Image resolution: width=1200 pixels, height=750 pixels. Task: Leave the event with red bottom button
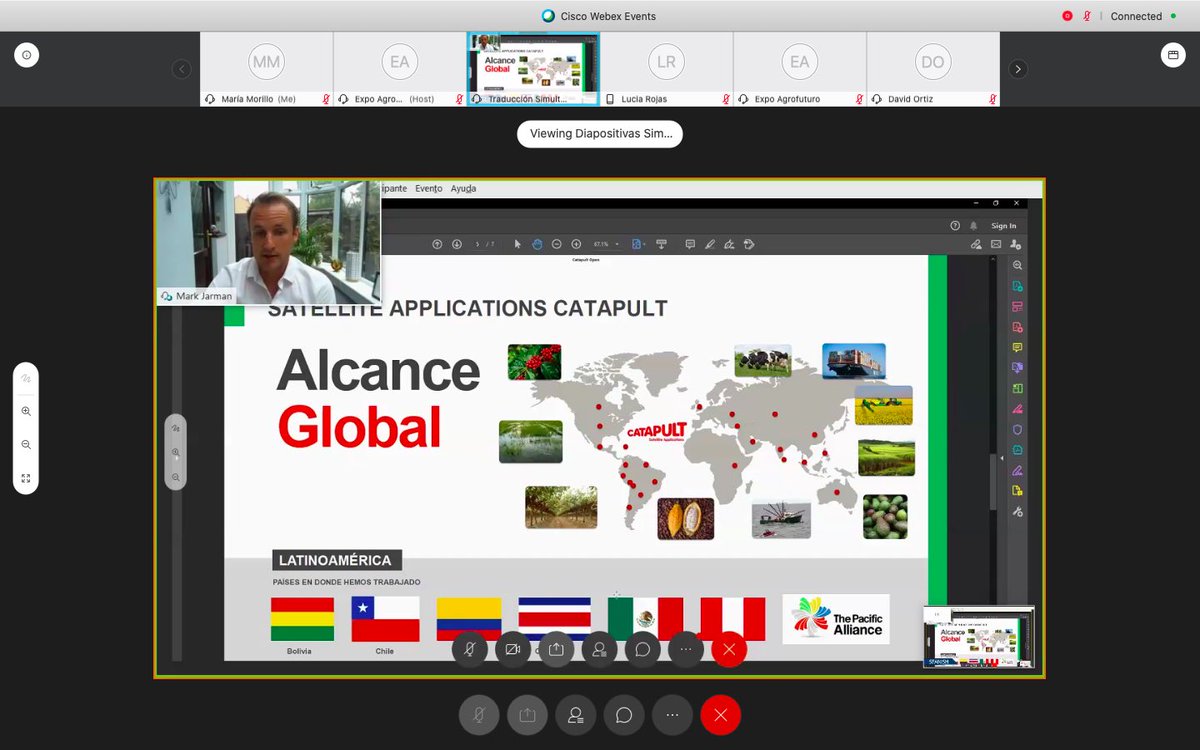(x=721, y=715)
